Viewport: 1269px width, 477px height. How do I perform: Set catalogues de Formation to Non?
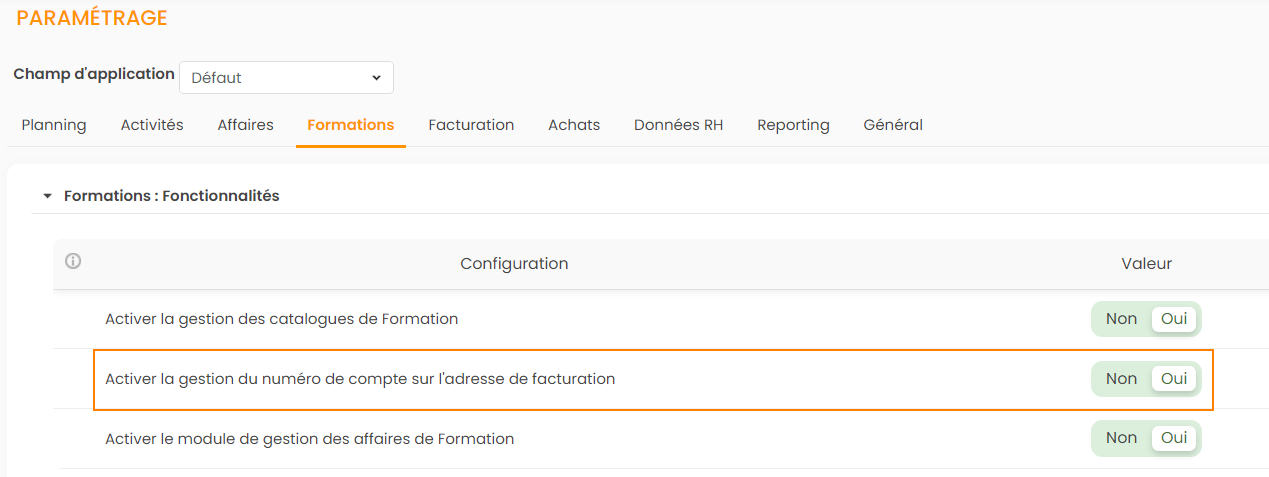[1121, 319]
